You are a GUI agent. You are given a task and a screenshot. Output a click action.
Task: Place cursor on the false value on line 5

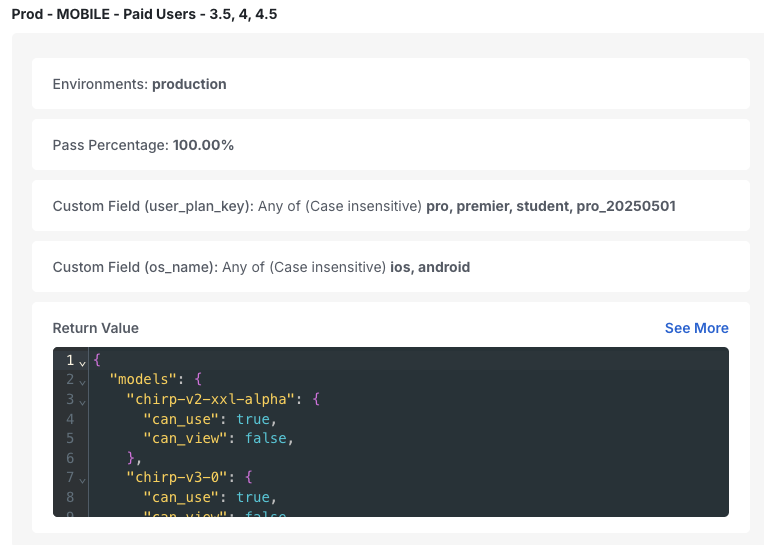(266, 438)
